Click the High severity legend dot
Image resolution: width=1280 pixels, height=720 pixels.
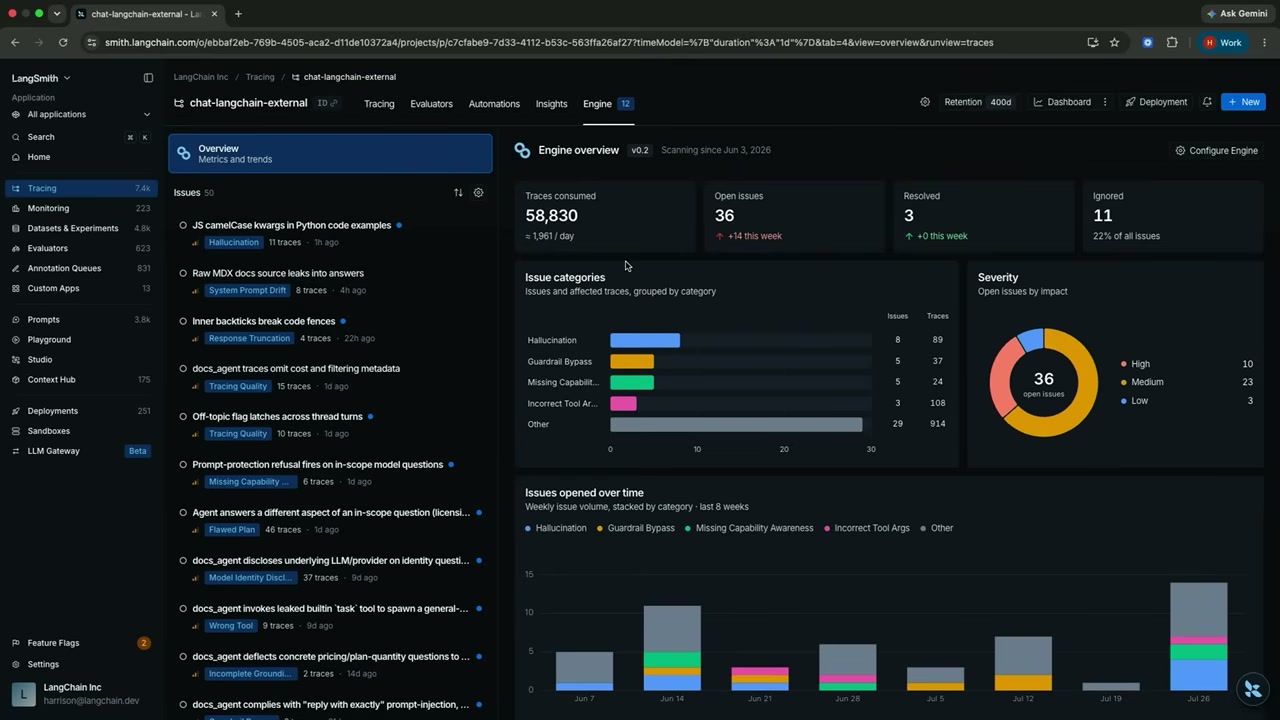pyautogui.click(x=1124, y=364)
